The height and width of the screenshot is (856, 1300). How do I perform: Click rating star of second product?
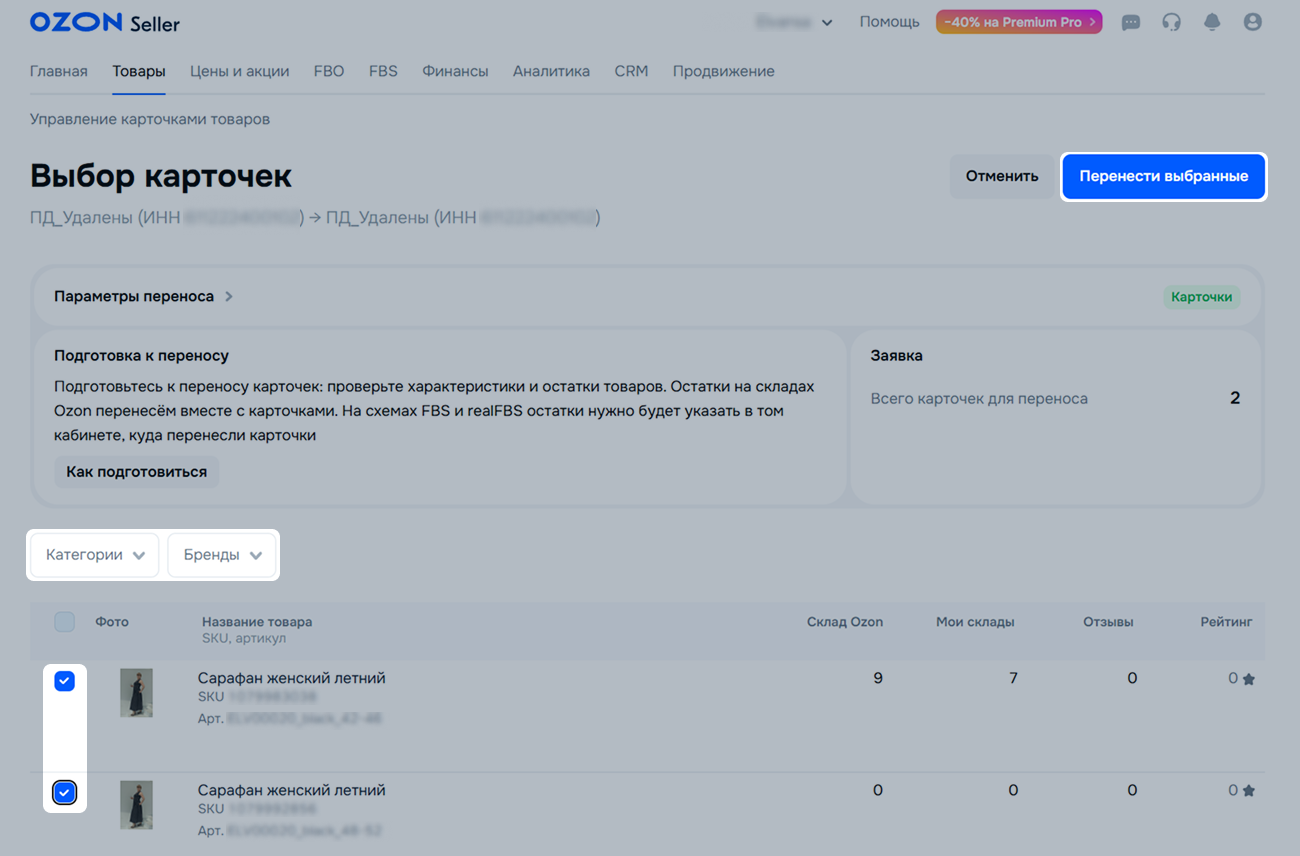tap(1248, 791)
